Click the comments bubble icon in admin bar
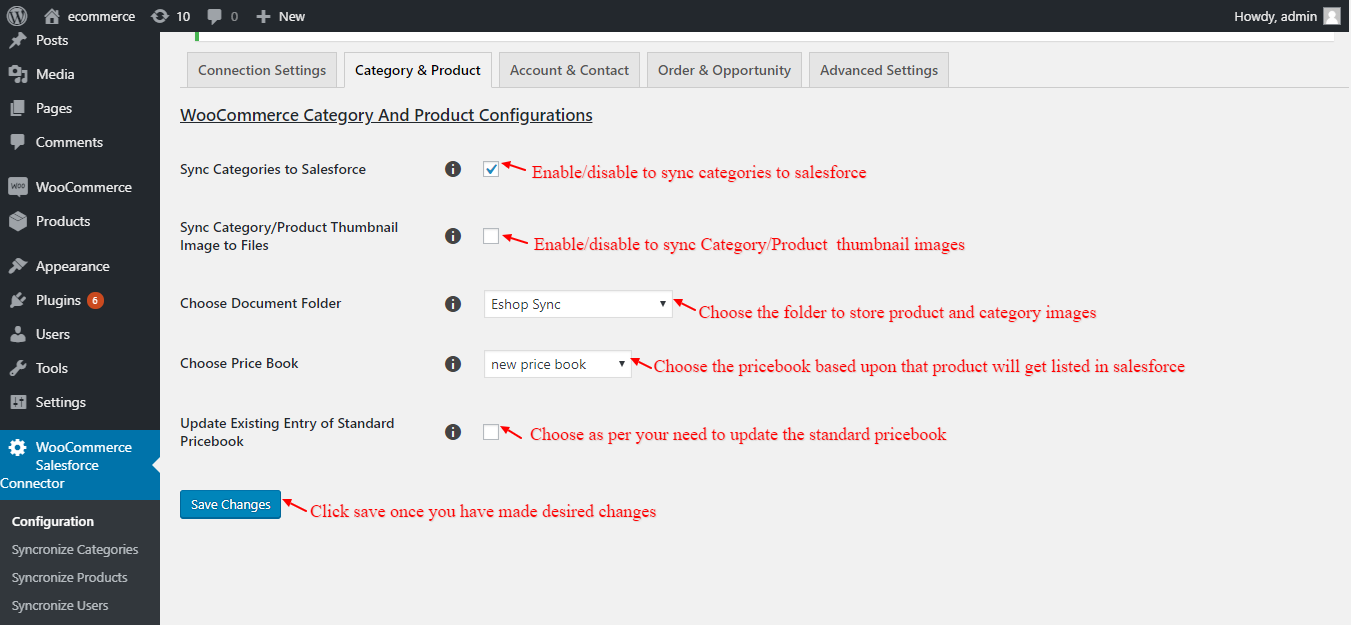 (x=215, y=16)
